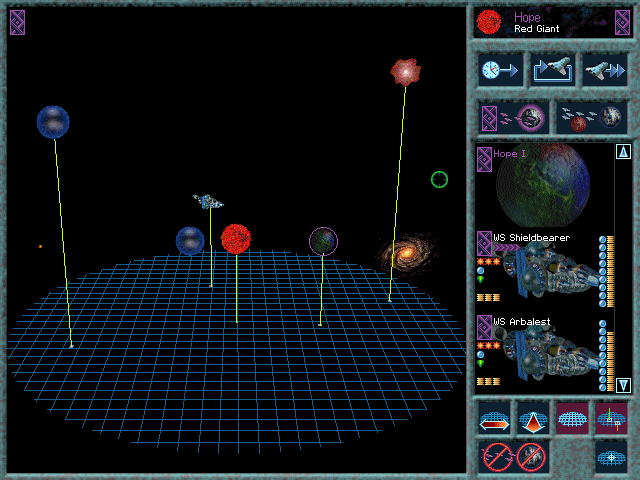Toggle the hide ships filter icon
This screenshot has height=480, width=640.
(x=497, y=457)
